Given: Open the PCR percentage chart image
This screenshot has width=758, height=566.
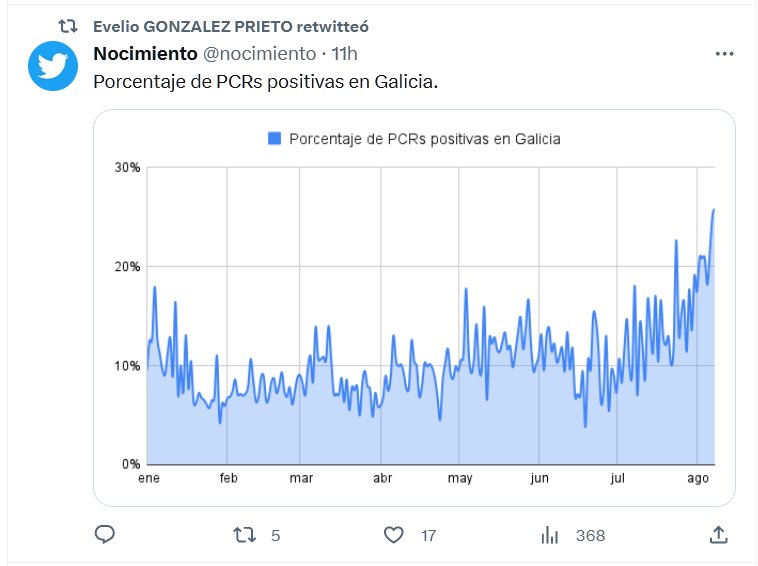Looking at the screenshot, I should (x=414, y=330).
